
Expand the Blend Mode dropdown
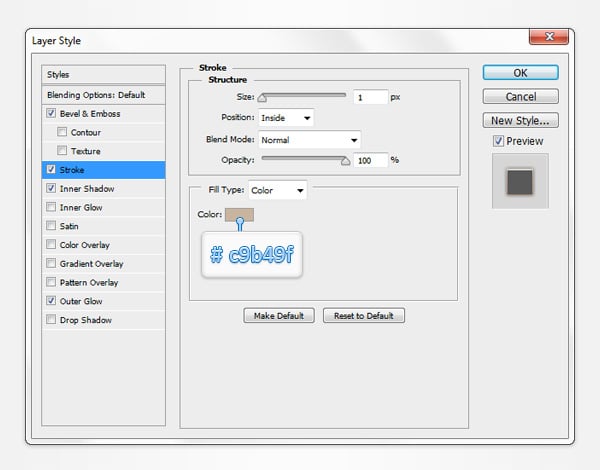pos(309,139)
